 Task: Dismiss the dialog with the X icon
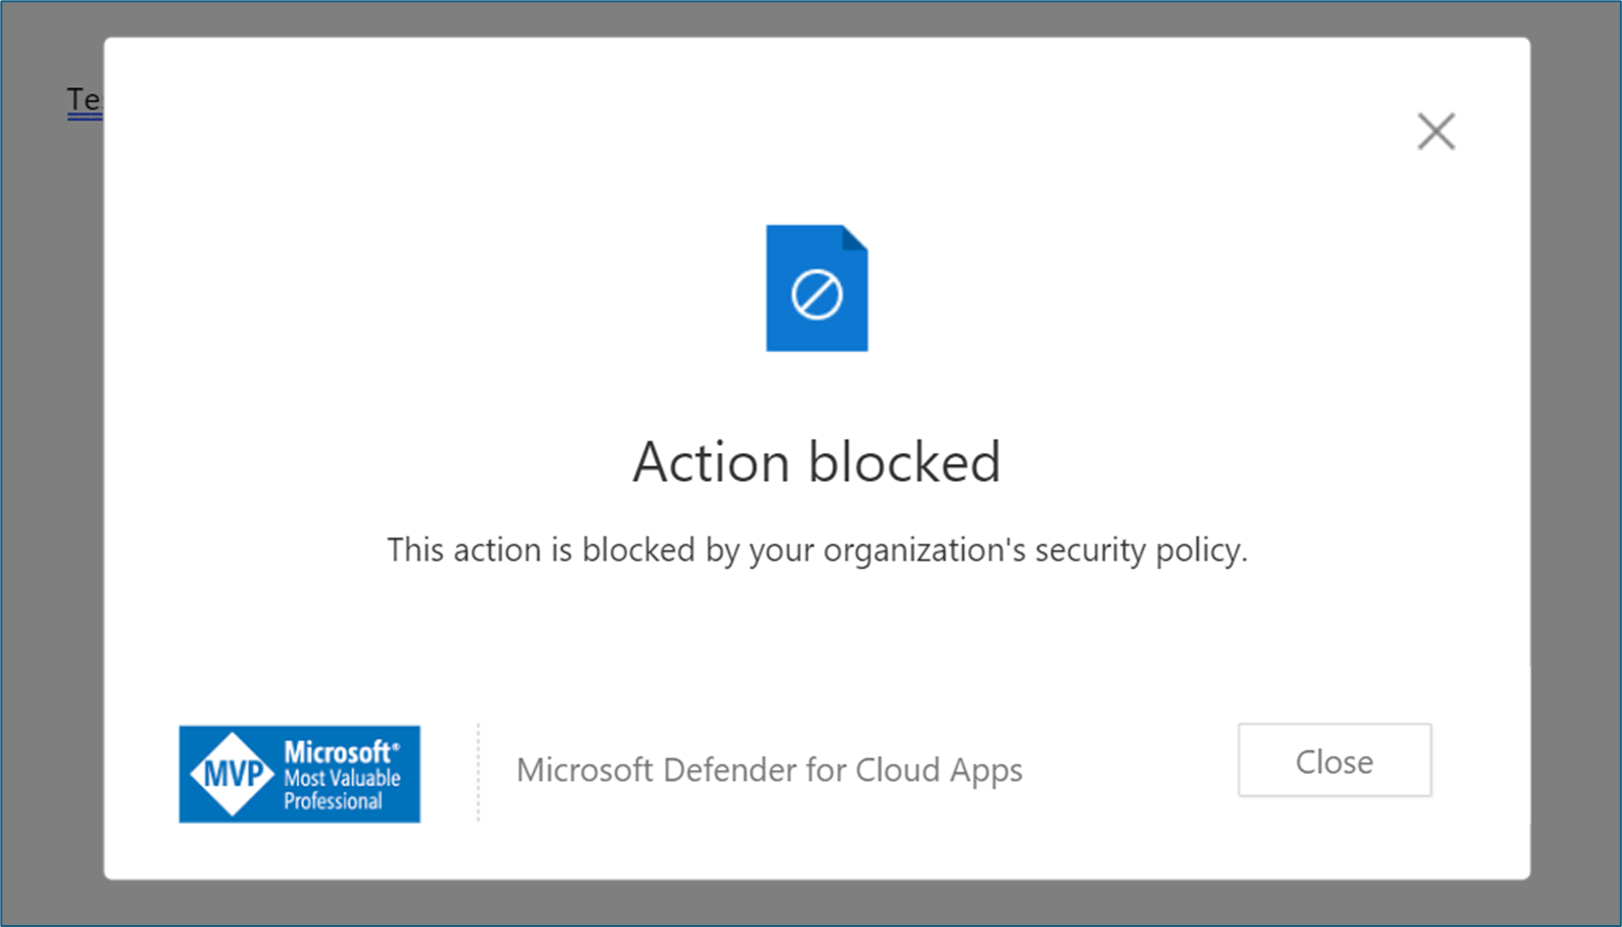1436,131
